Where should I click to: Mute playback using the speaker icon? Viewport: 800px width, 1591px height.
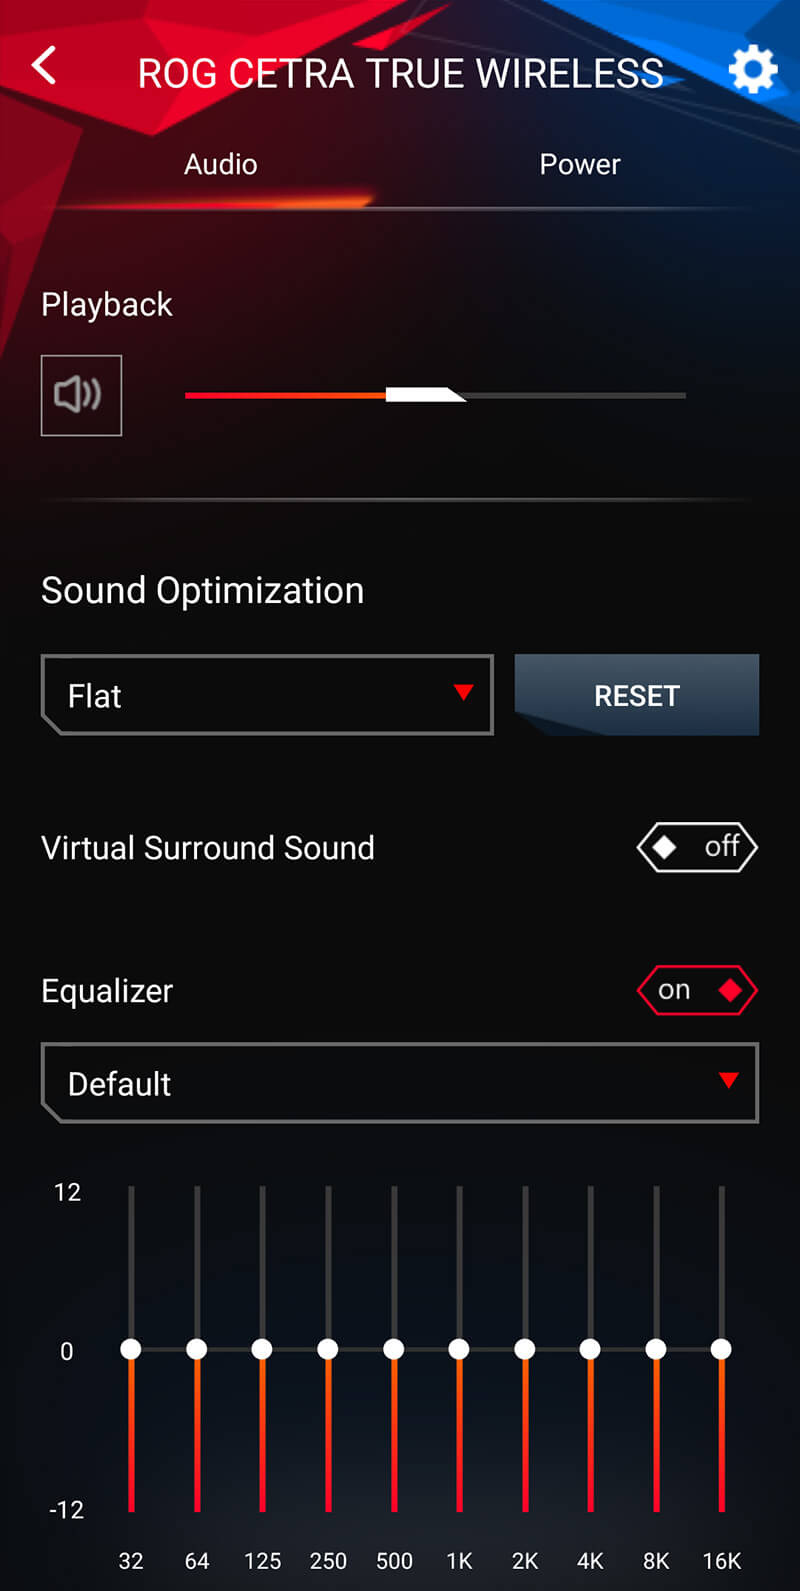[81, 395]
